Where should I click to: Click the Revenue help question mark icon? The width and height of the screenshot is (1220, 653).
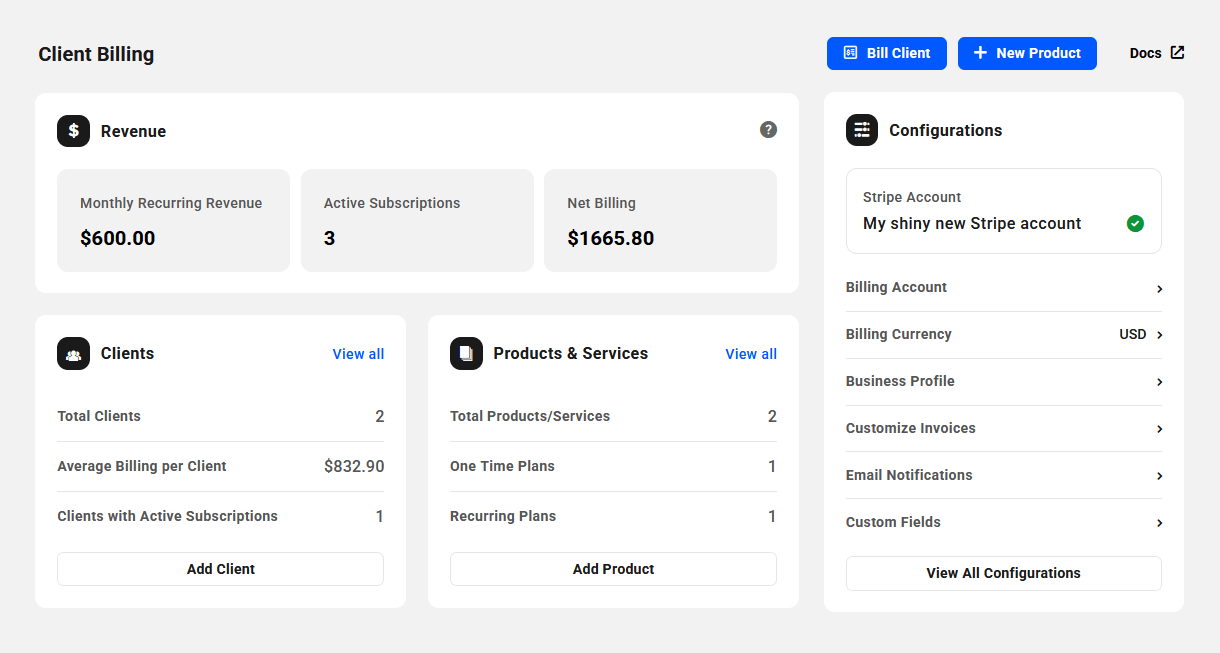pos(768,129)
